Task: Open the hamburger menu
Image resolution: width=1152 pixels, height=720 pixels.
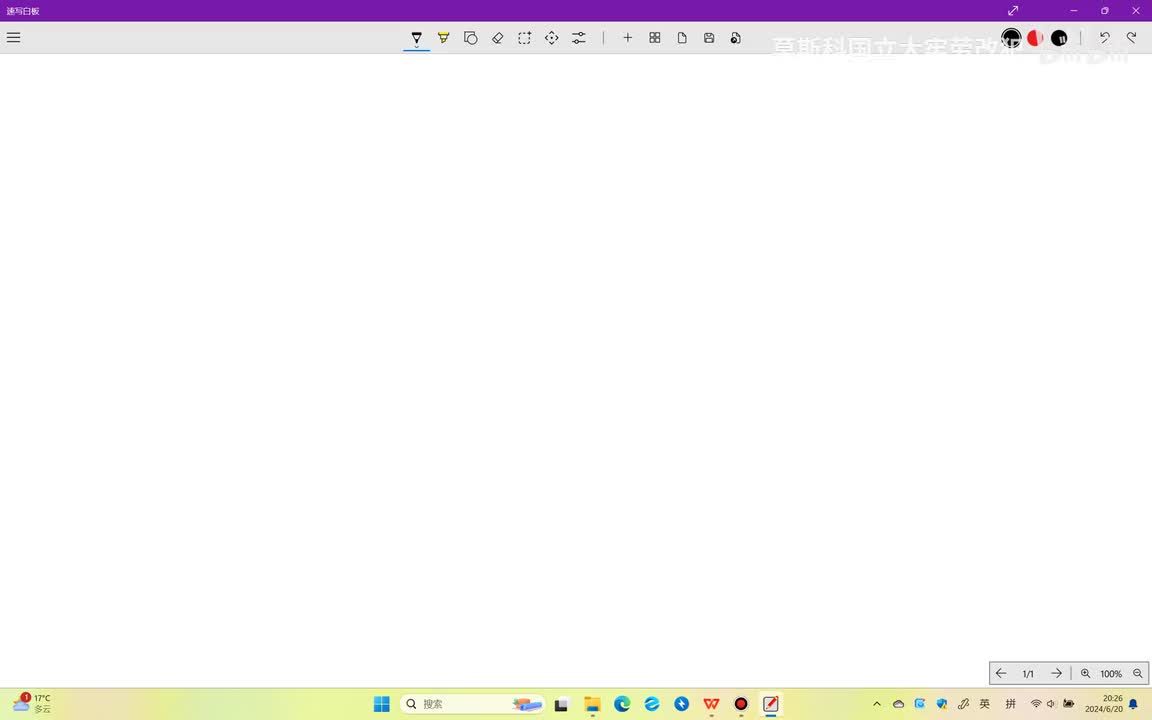Action: coord(13,37)
